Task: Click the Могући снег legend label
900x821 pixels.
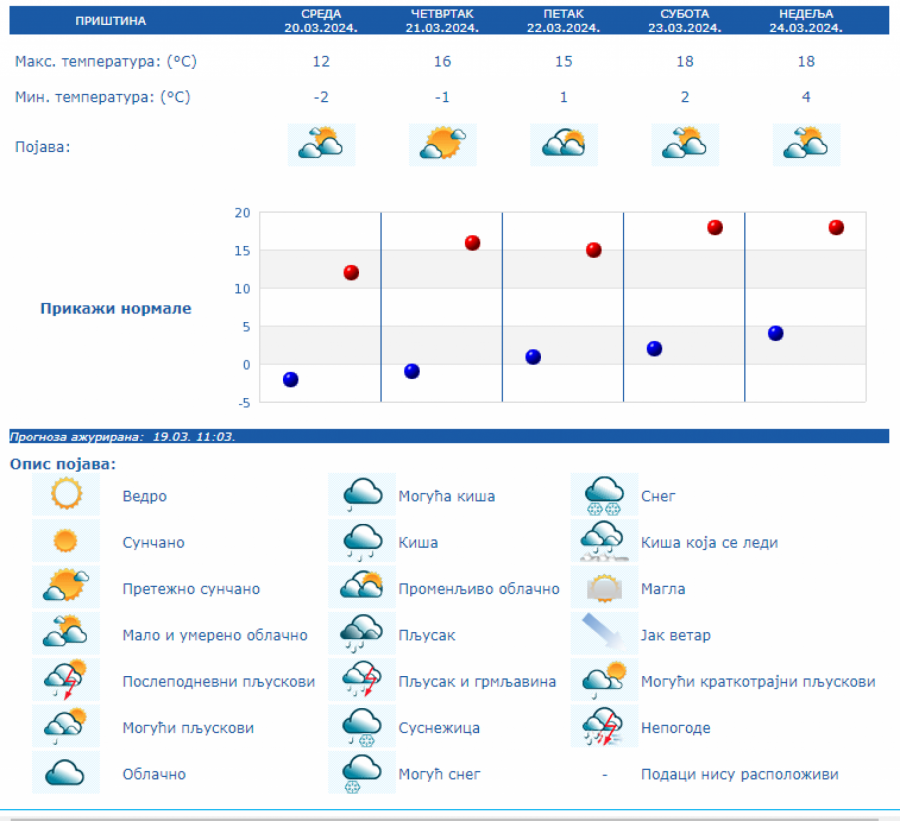Action: pos(440,774)
